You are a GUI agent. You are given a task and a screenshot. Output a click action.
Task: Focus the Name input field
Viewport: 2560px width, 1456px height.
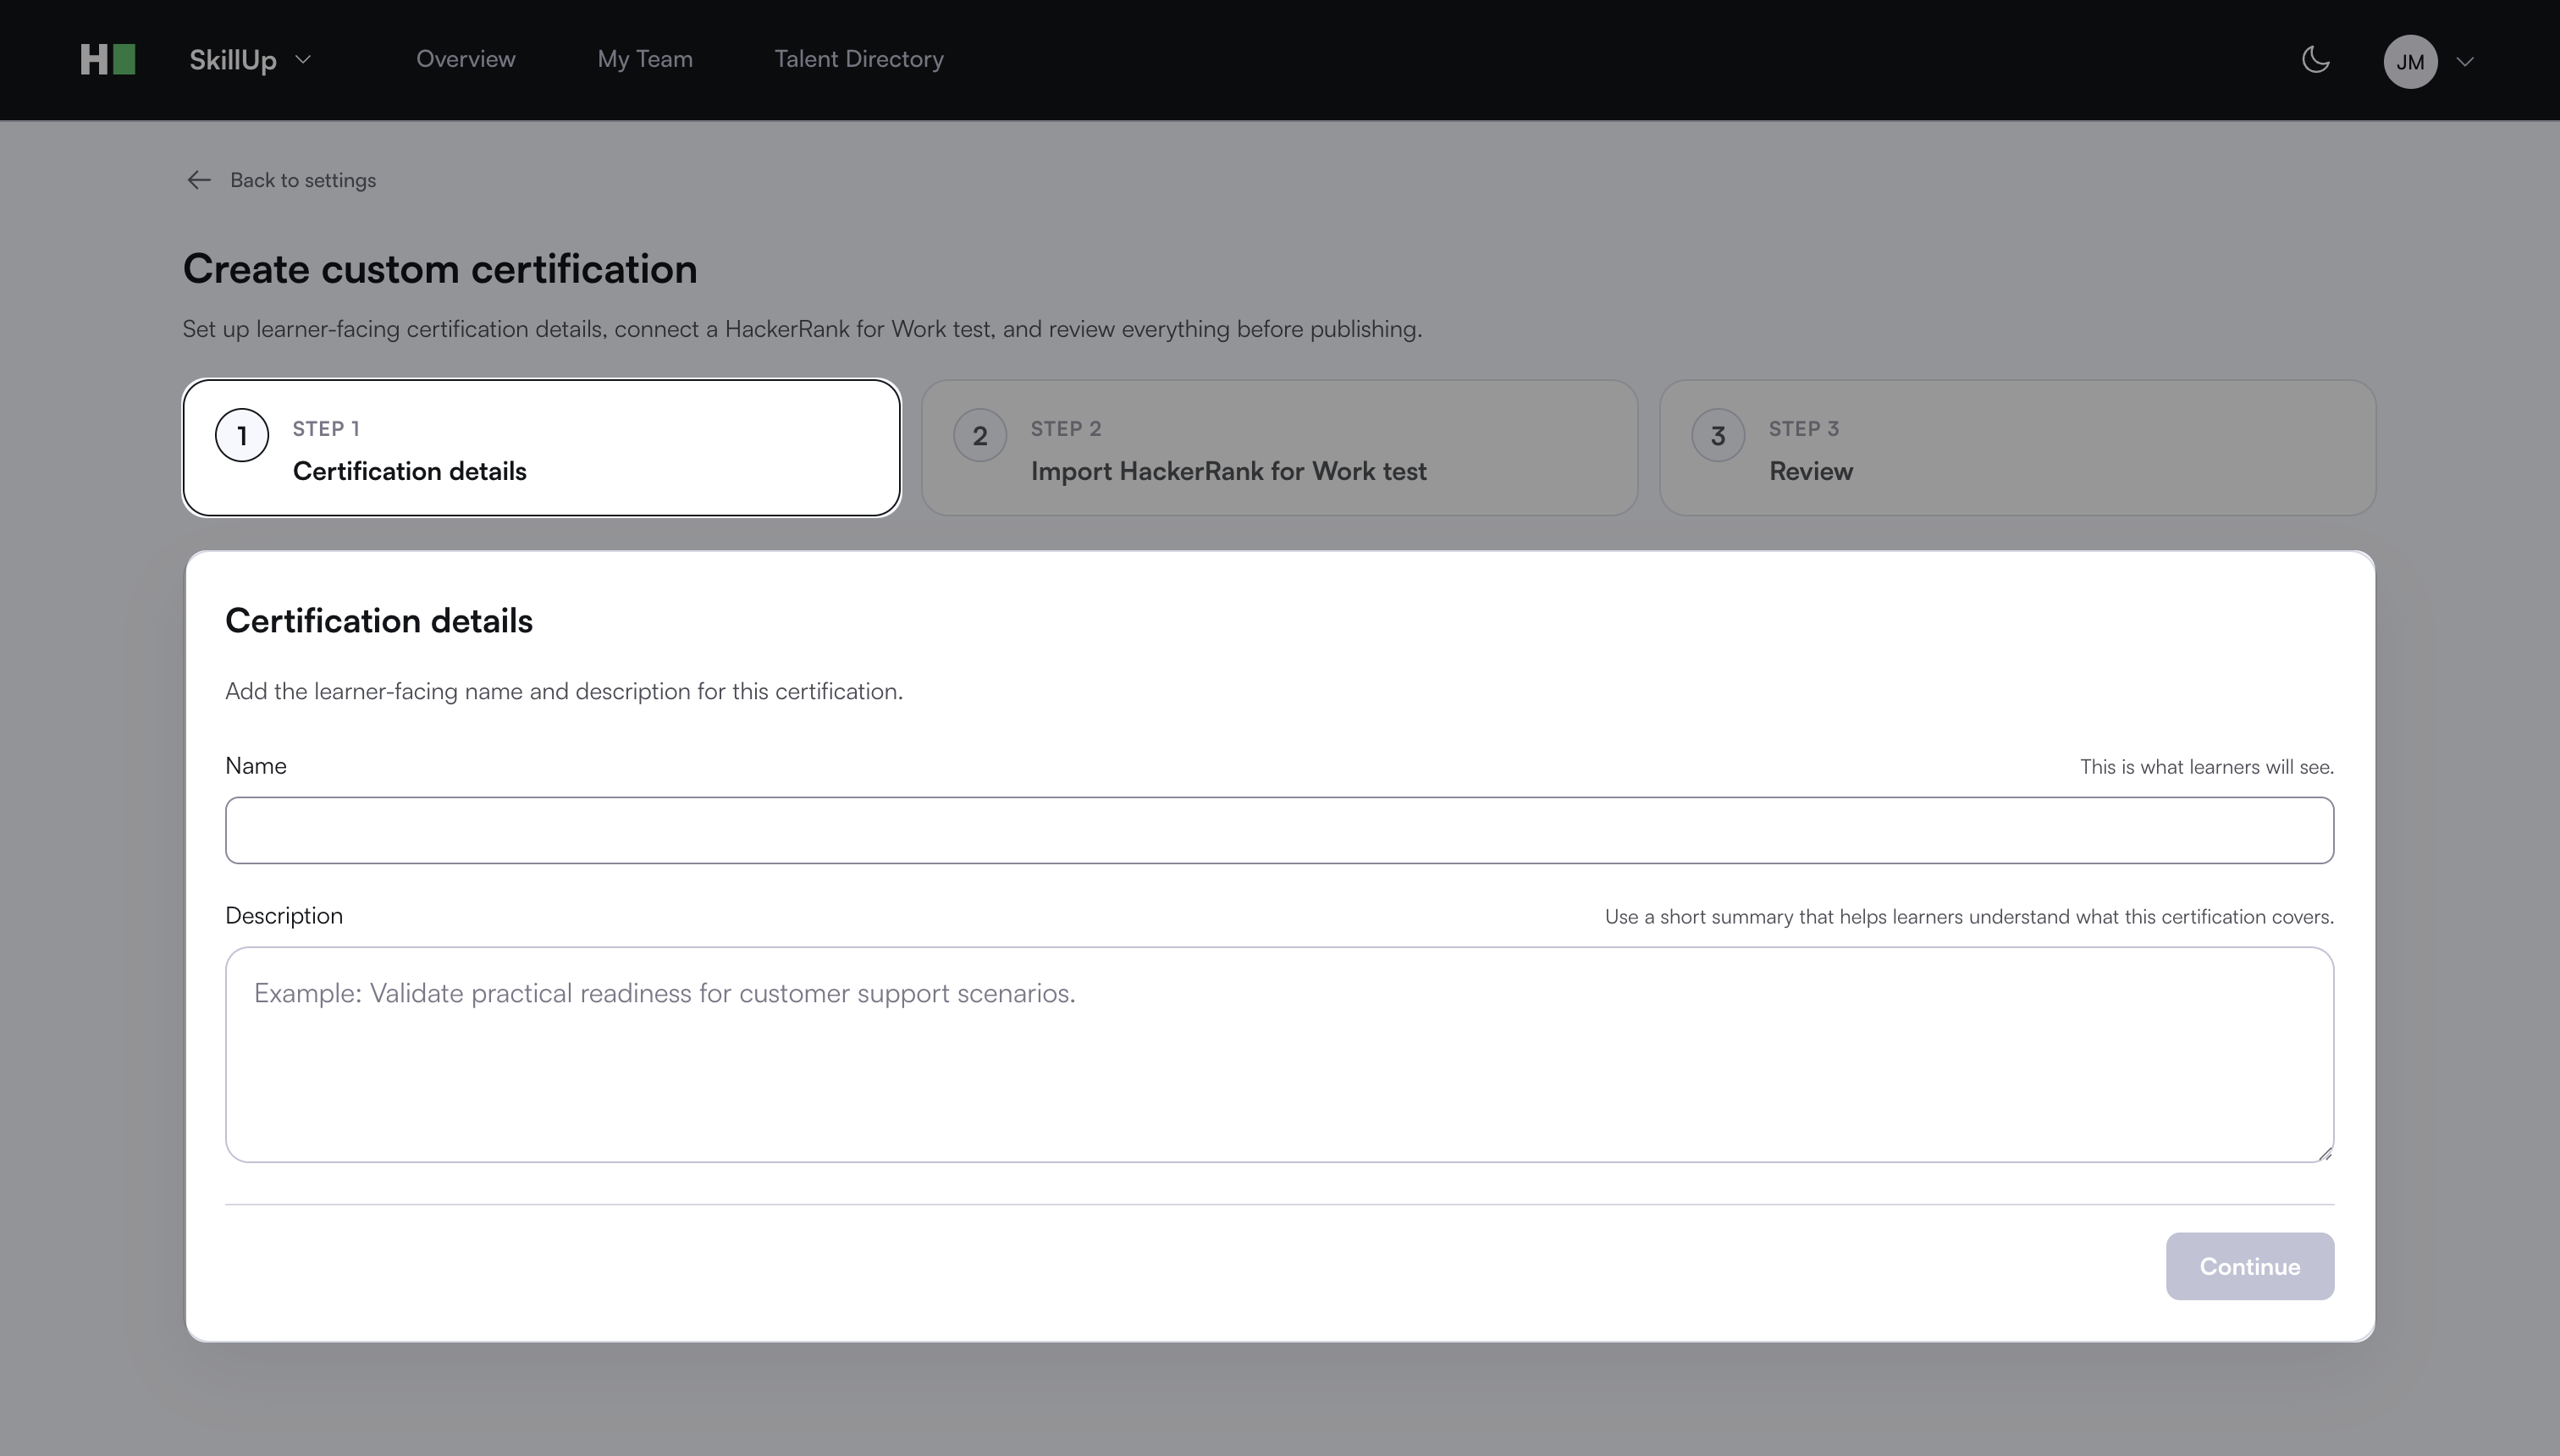tap(1279, 830)
